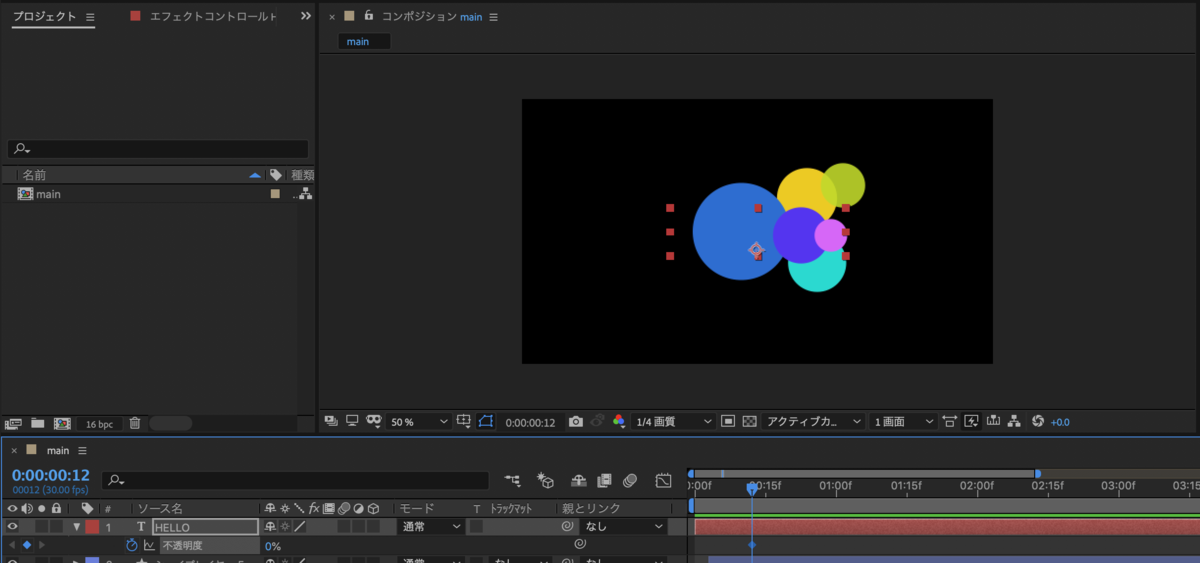Open the timeline button in viewer footer
1200x563 pixels.
(993, 422)
